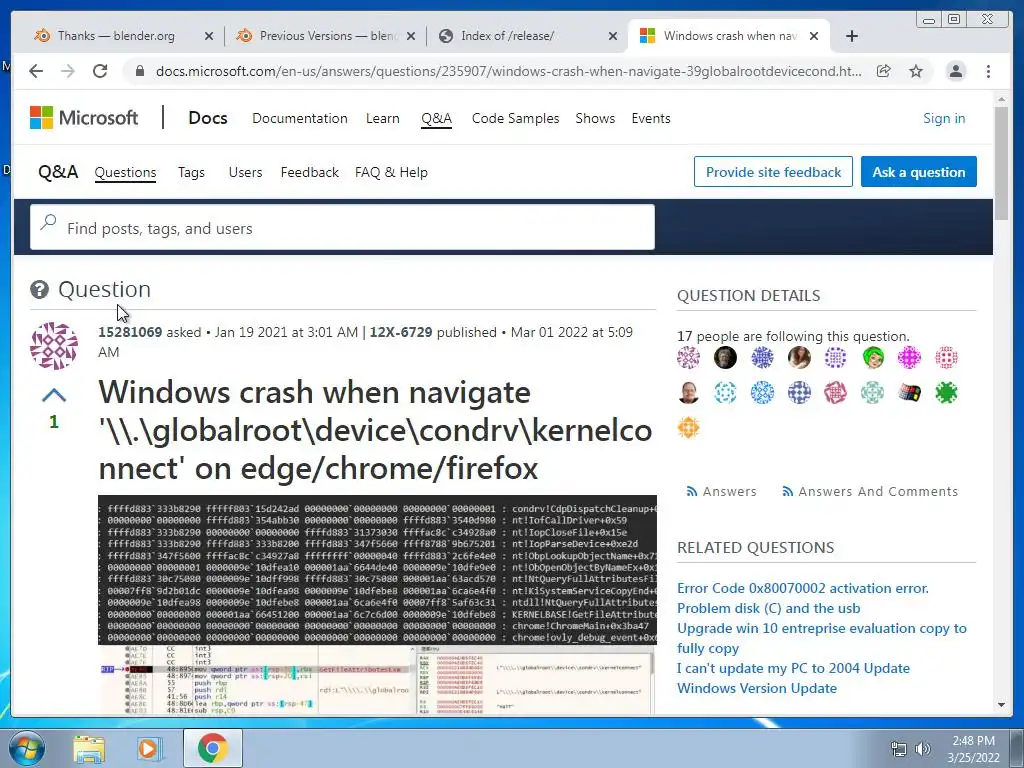Open 'Problem disk (C) and the usb' question
This screenshot has height=768, width=1024.
tap(769, 608)
